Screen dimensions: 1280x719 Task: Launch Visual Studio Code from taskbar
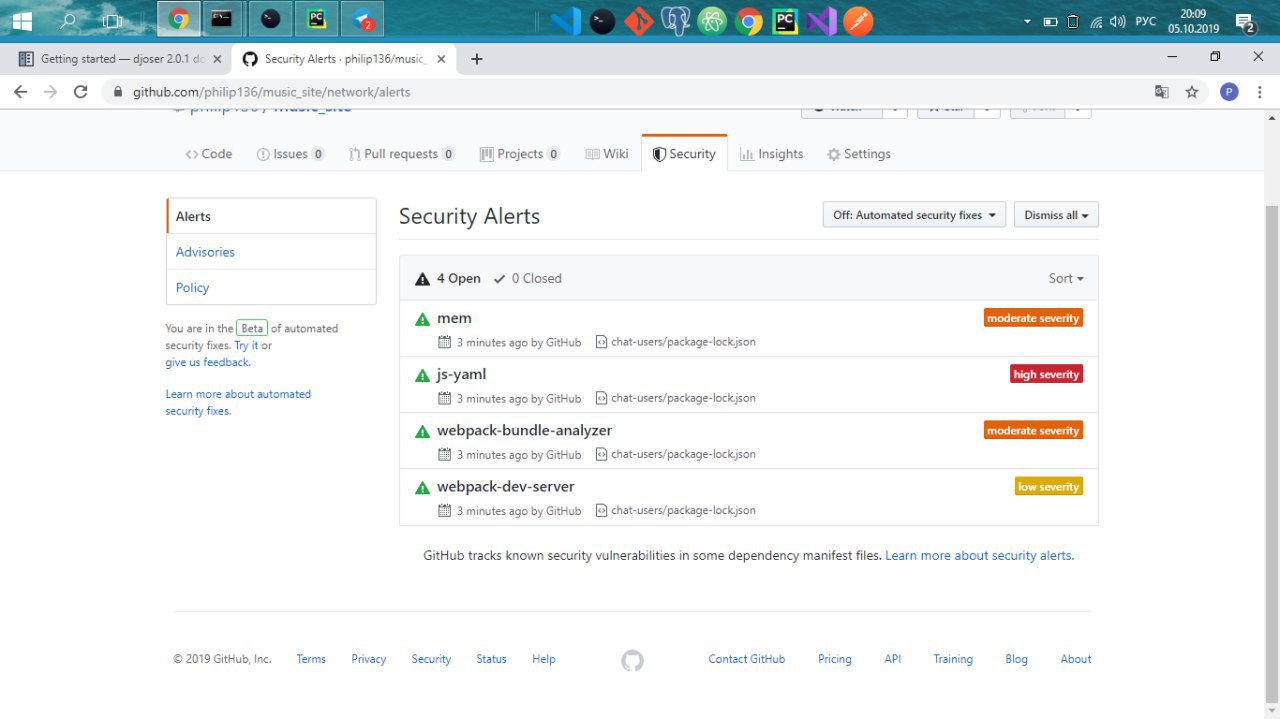(566, 21)
